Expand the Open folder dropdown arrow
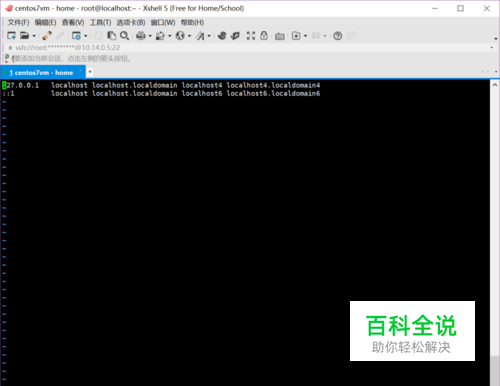The image size is (500, 386). 34,36
